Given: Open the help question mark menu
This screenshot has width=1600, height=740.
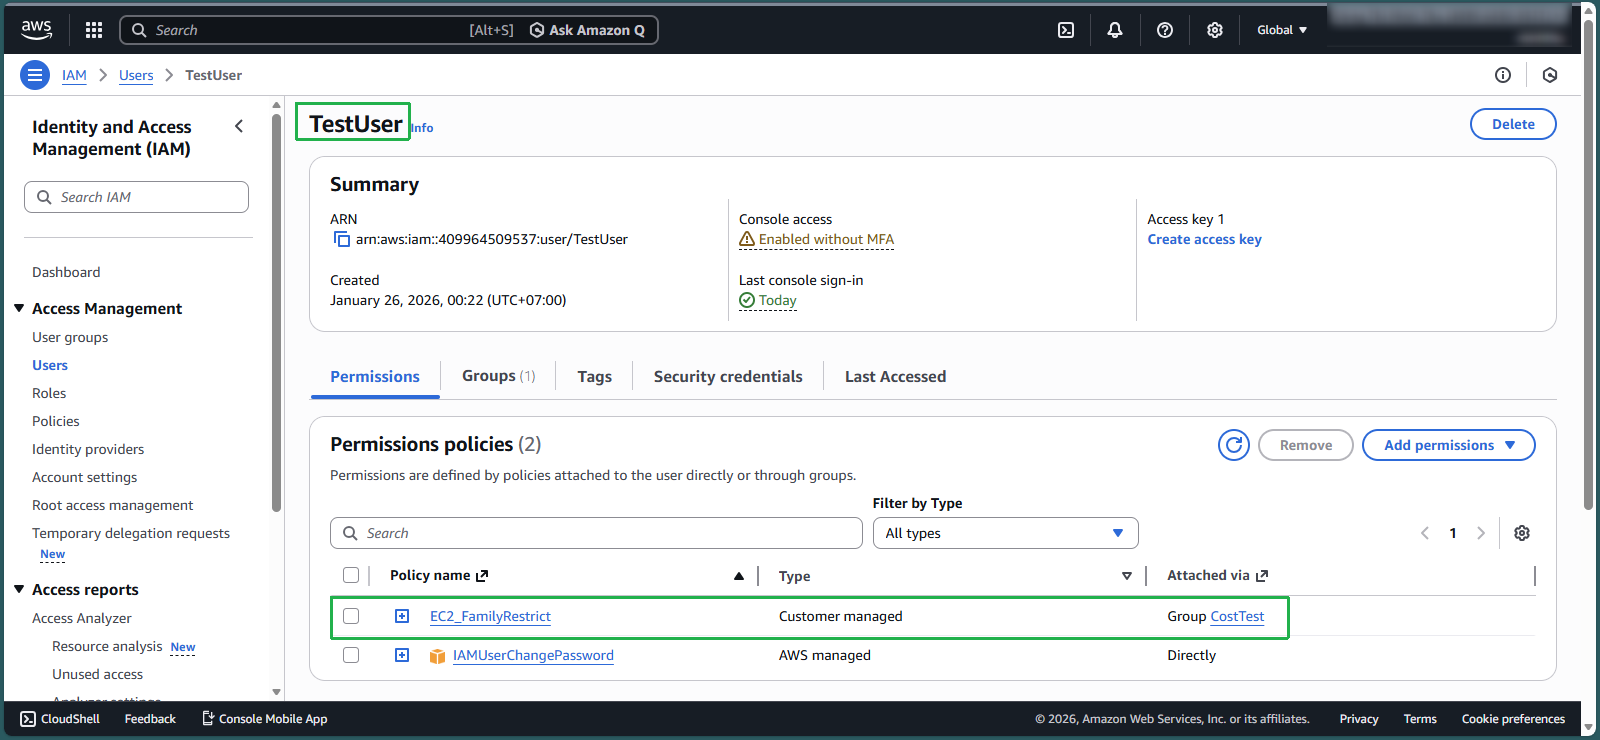Looking at the screenshot, I should 1165,30.
